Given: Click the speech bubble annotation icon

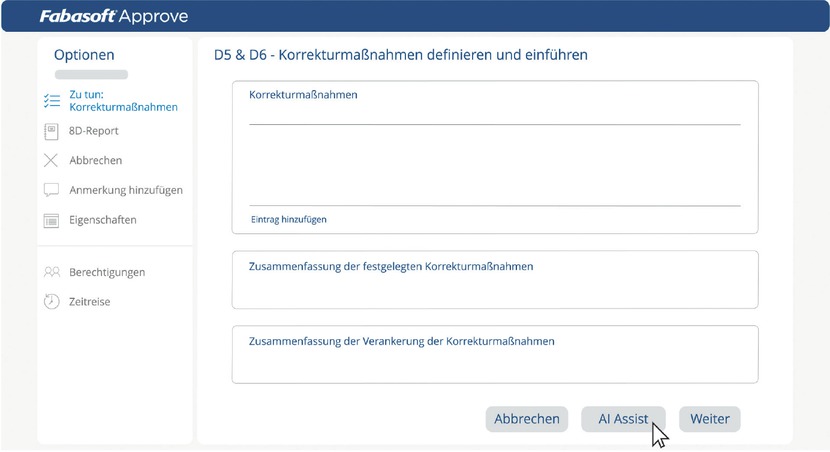Looking at the screenshot, I should (51, 190).
